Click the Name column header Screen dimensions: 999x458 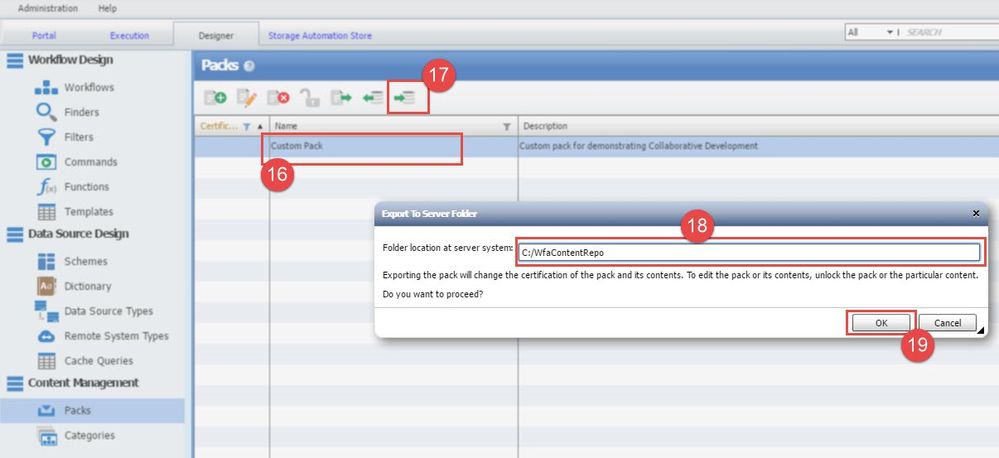tap(394, 126)
